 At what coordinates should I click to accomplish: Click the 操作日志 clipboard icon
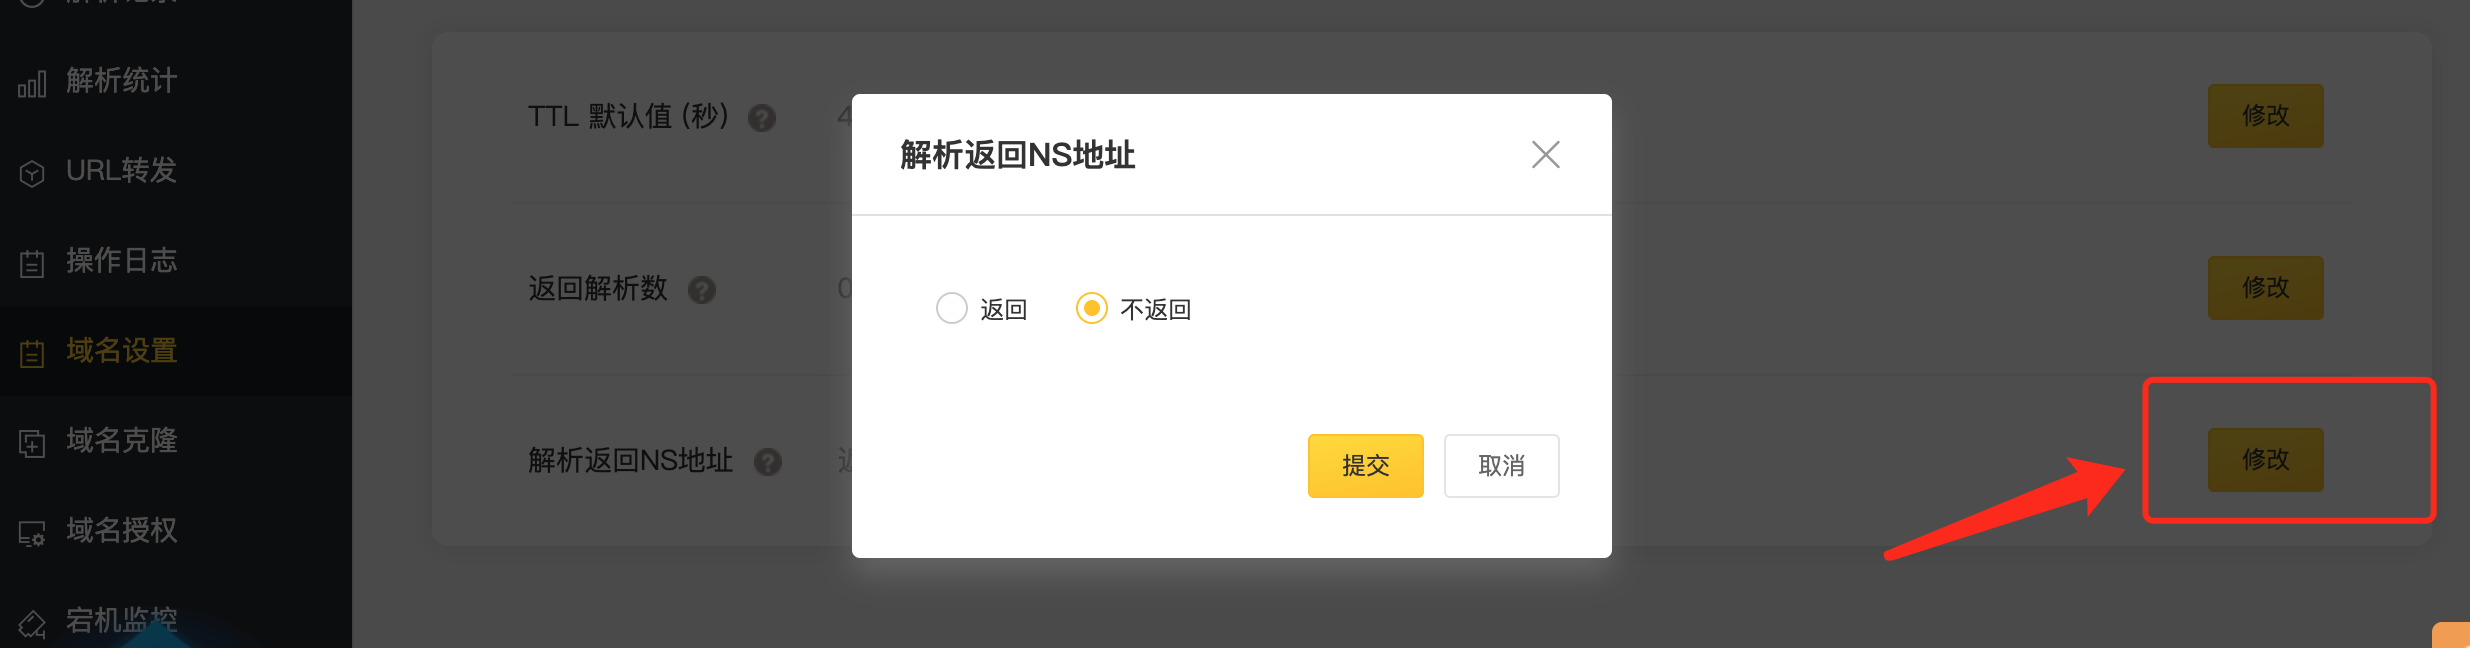[x=32, y=263]
